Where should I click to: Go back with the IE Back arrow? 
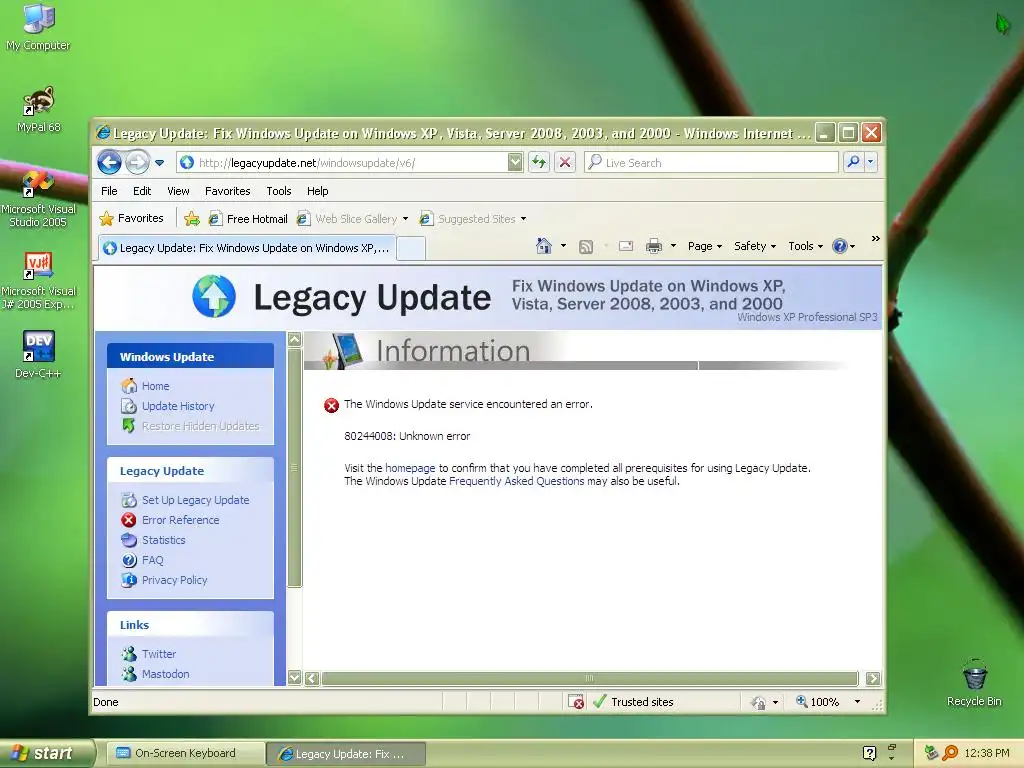[x=109, y=162]
